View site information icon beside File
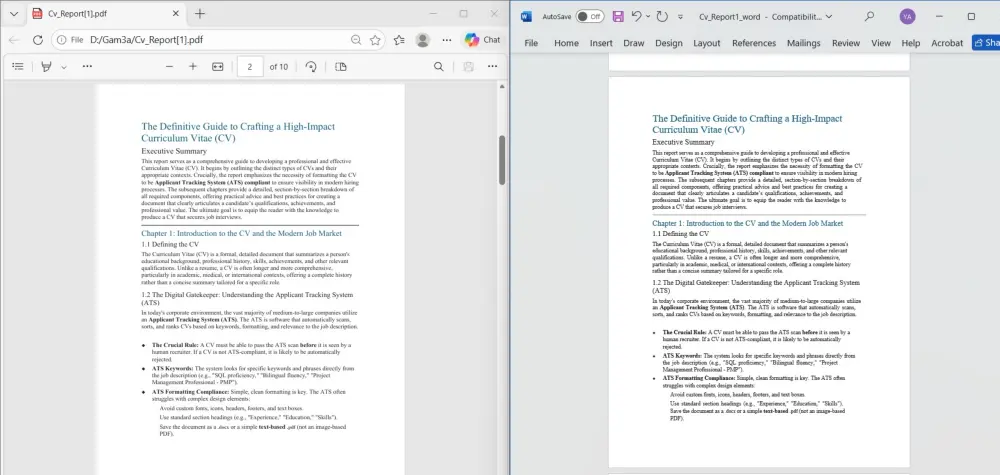 pyautogui.click(x=61, y=40)
